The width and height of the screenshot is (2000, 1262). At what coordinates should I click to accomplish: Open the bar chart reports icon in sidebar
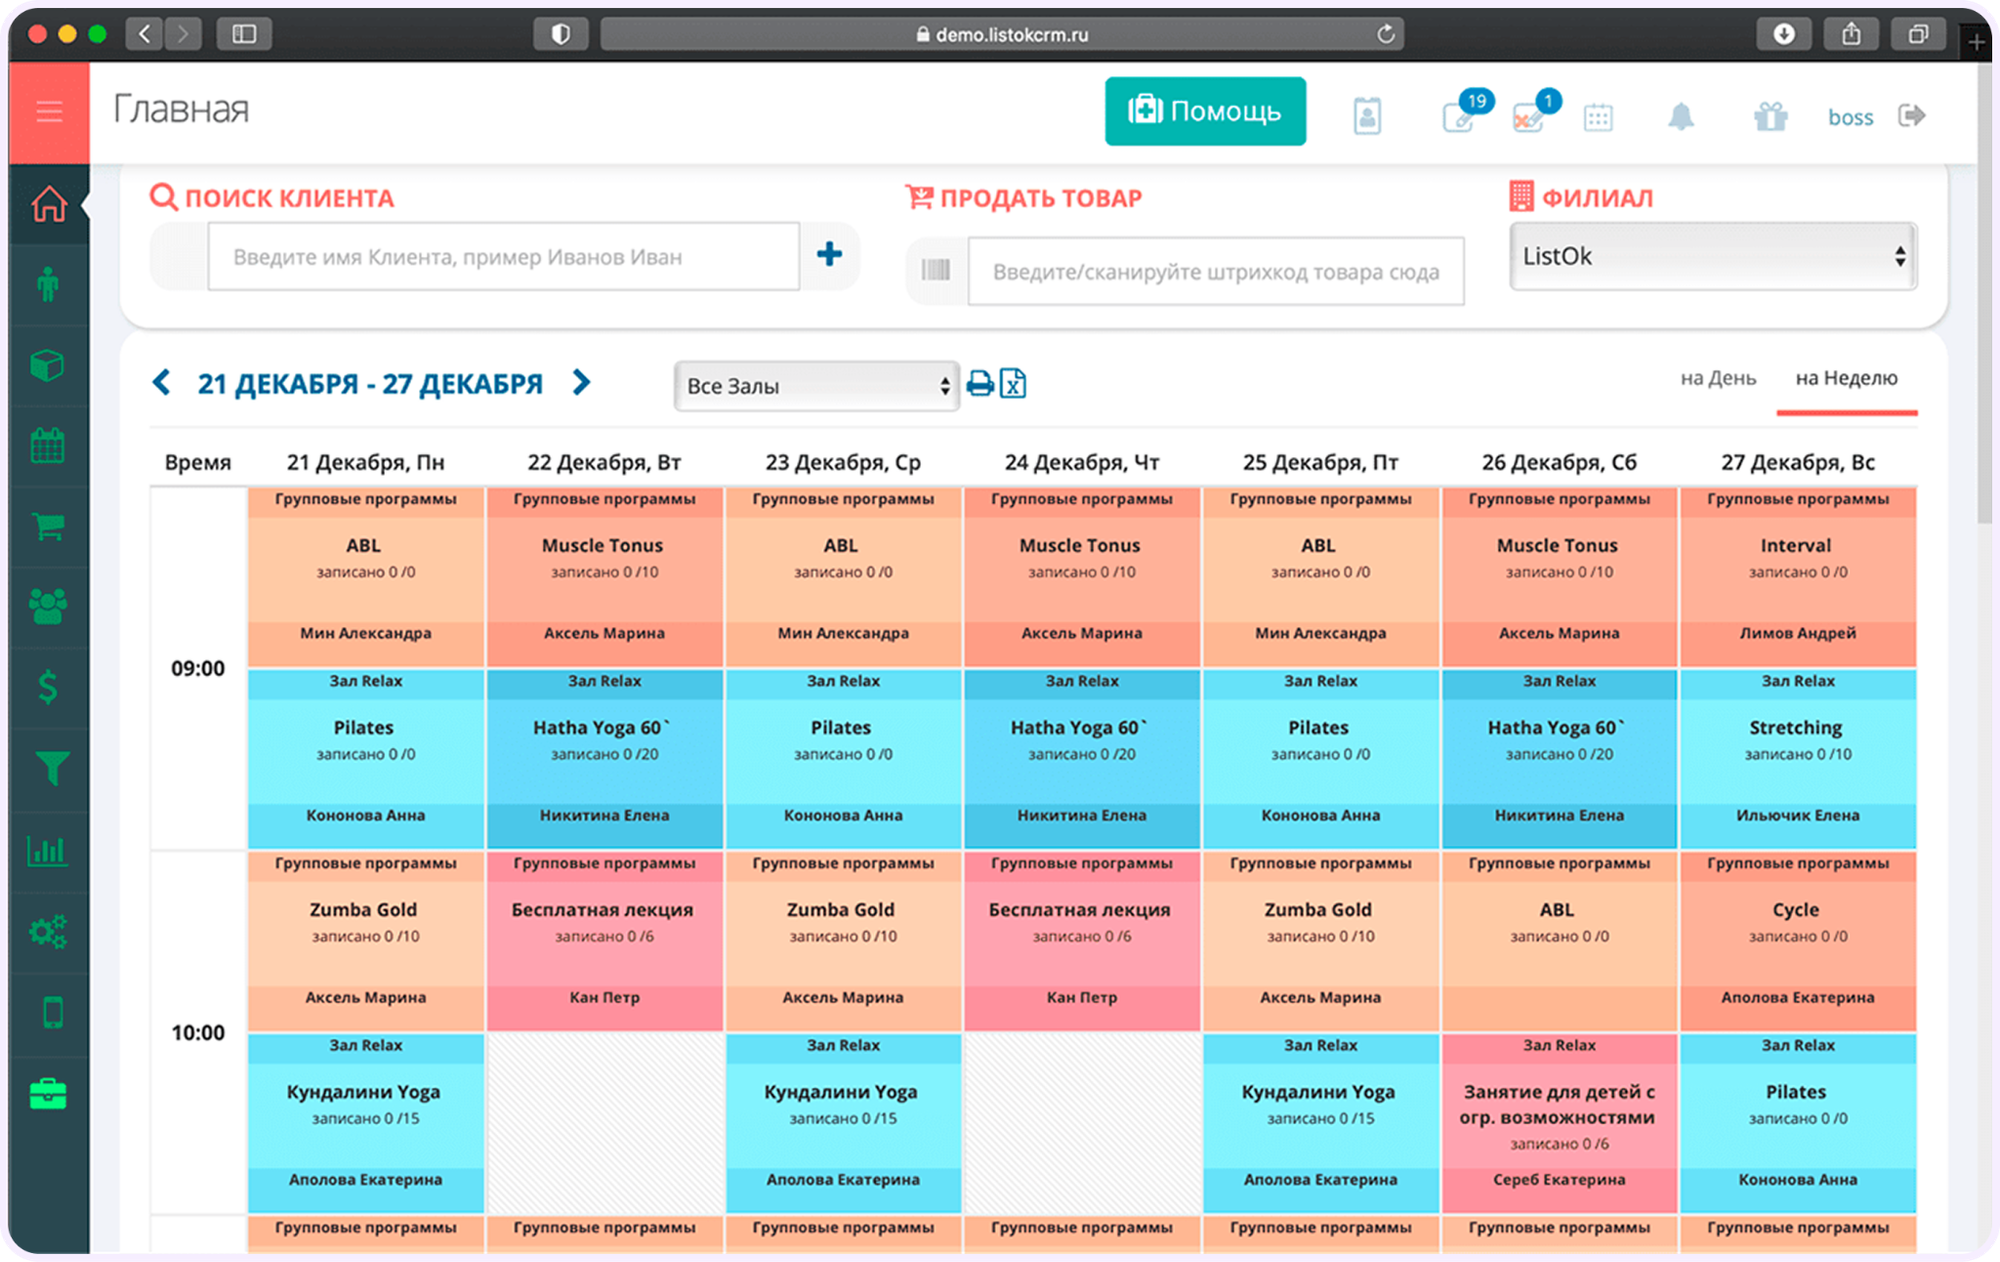[x=48, y=850]
